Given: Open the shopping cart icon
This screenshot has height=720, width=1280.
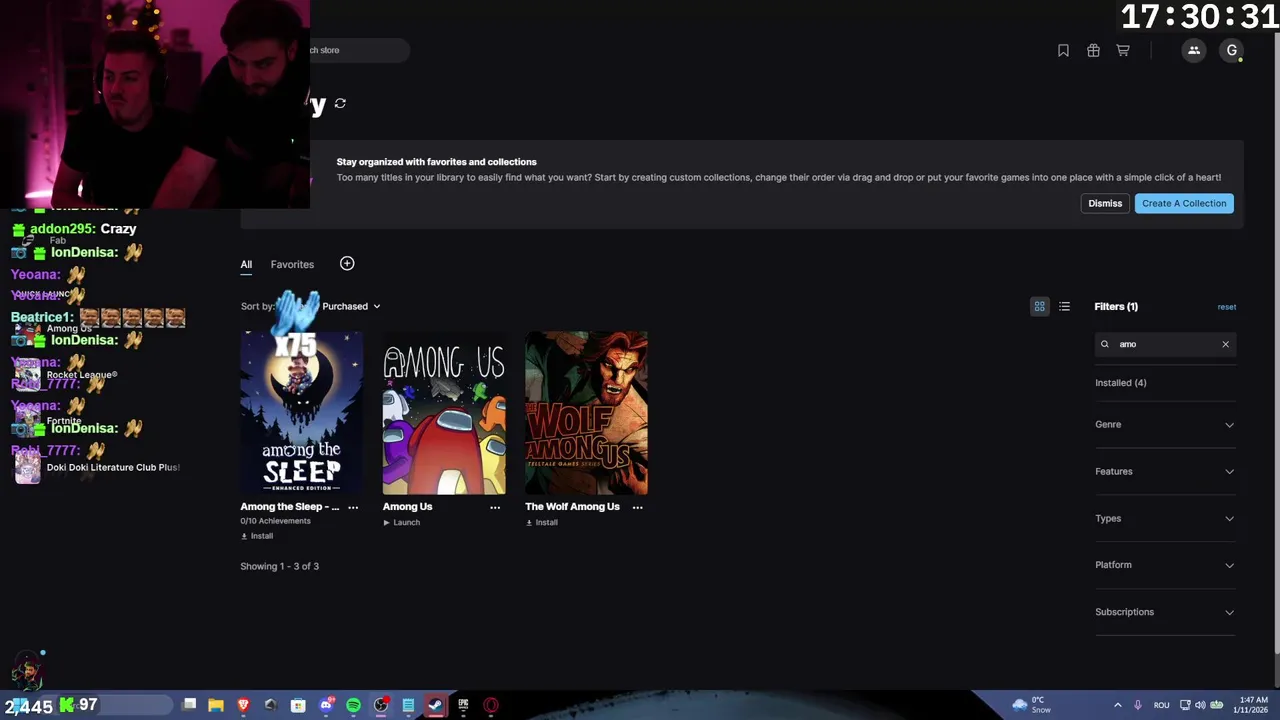Looking at the screenshot, I should click(x=1123, y=50).
